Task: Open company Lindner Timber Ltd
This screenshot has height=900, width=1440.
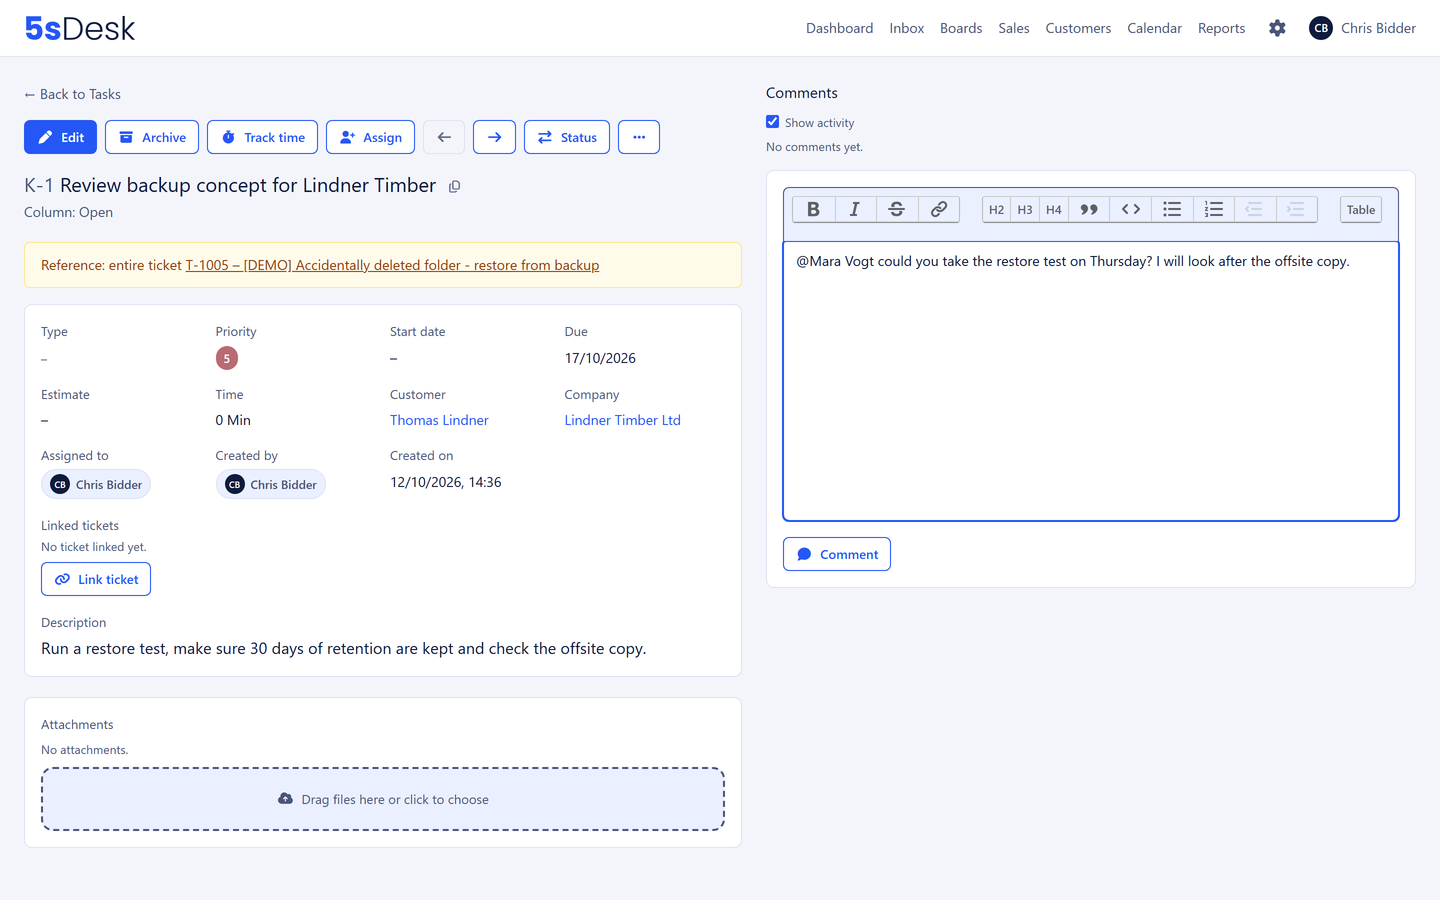Action: (622, 420)
